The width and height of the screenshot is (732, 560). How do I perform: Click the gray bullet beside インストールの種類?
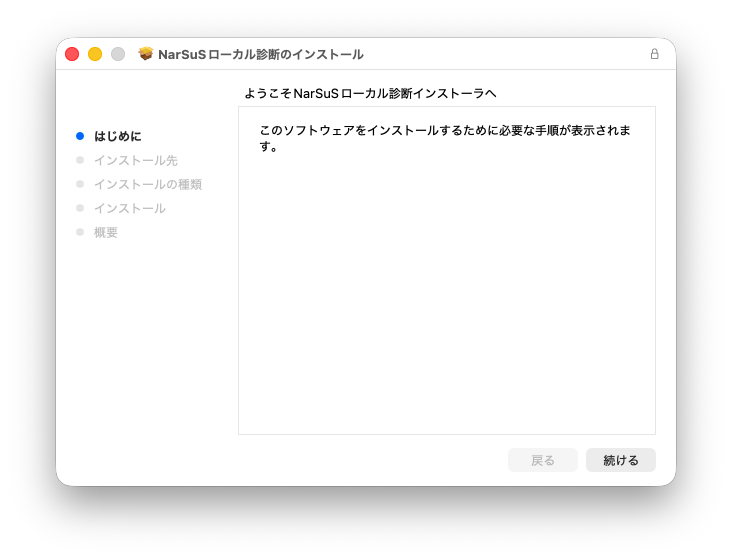coord(80,184)
